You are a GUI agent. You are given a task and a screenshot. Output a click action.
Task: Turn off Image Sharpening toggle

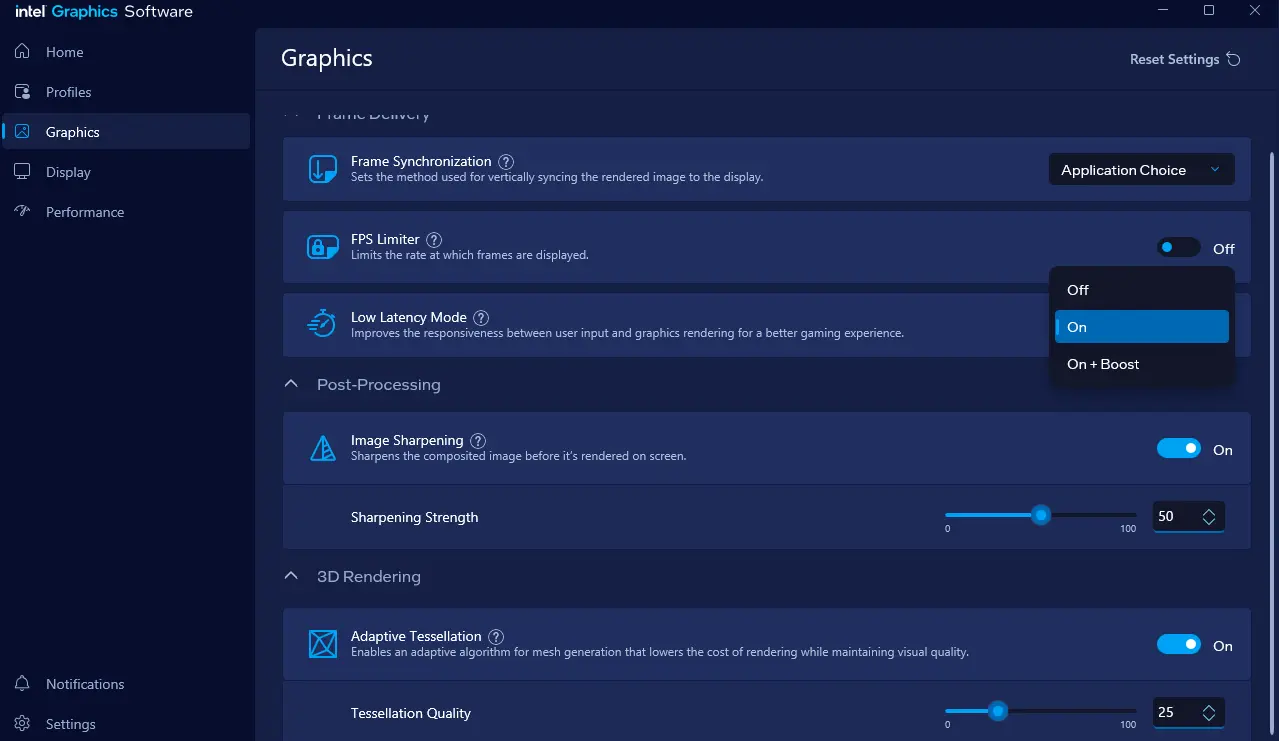(x=1178, y=449)
